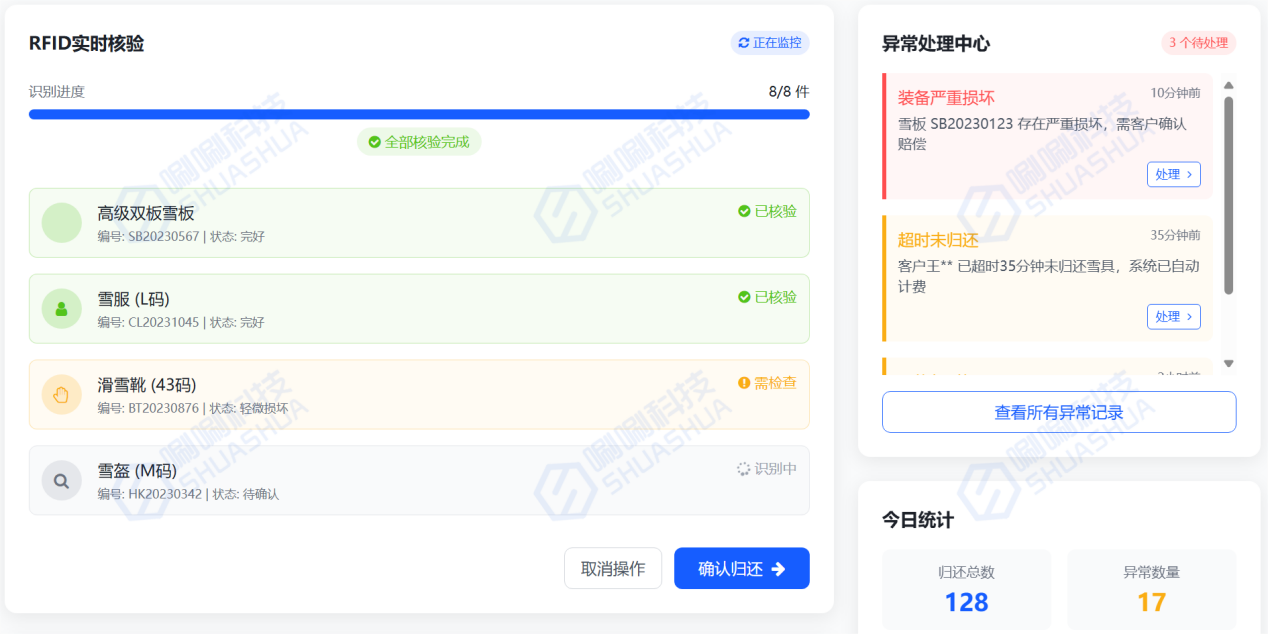The width and height of the screenshot is (1268, 634).
Task: Click the 识别中 spinner icon on 雪盔
Action: 743,469
